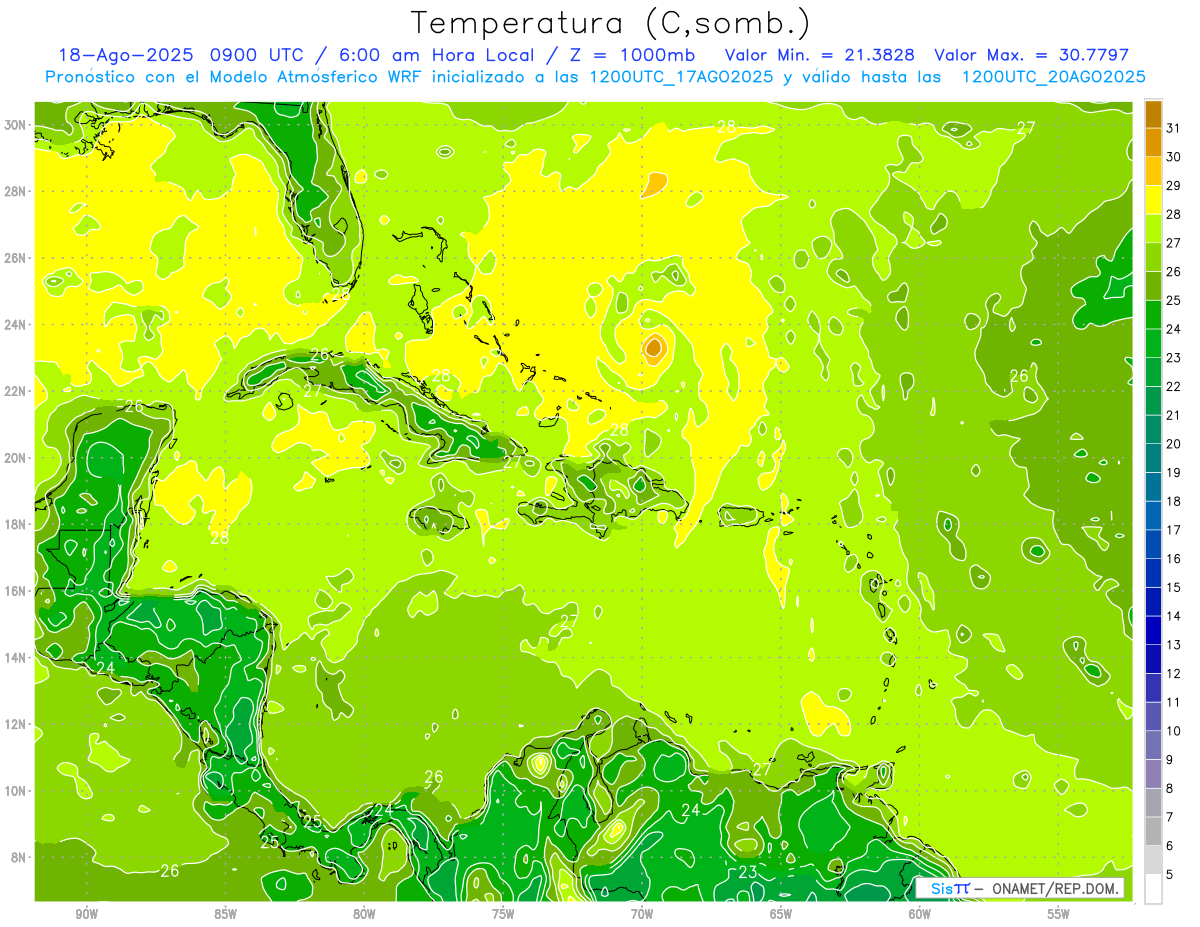Viewport: 1200px width, 927px height.
Task: Click the color scale label "14"
Action: point(1174,616)
